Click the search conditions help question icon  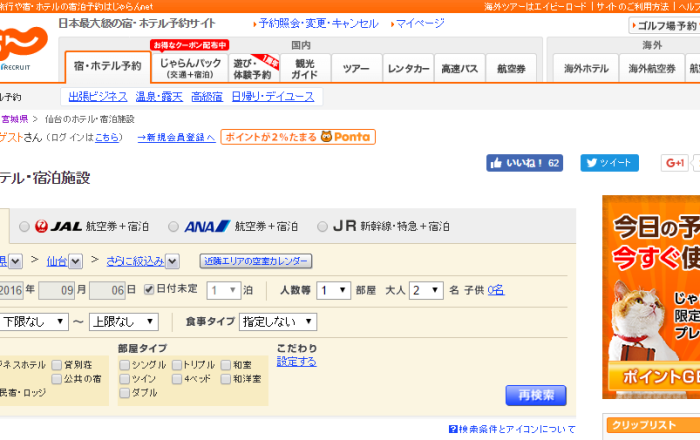(453, 429)
